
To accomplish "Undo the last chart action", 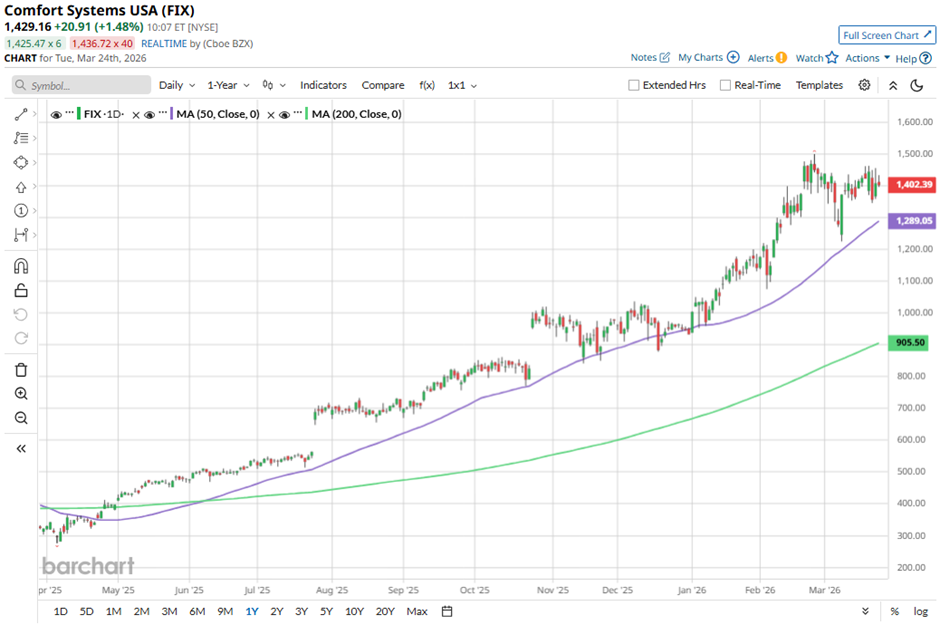I will coord(21,314).
